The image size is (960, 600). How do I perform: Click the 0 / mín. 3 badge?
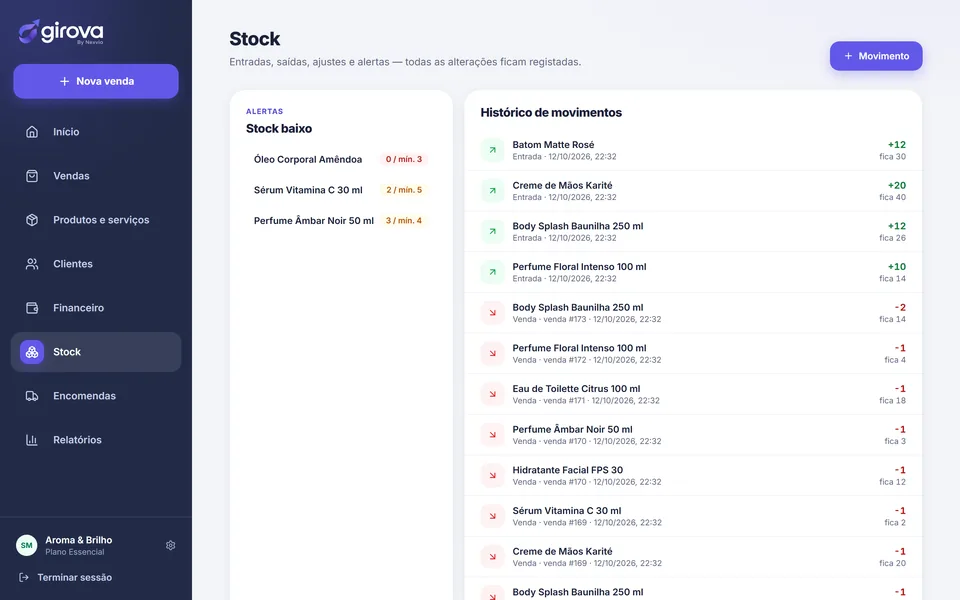click(x=403, y=159)
